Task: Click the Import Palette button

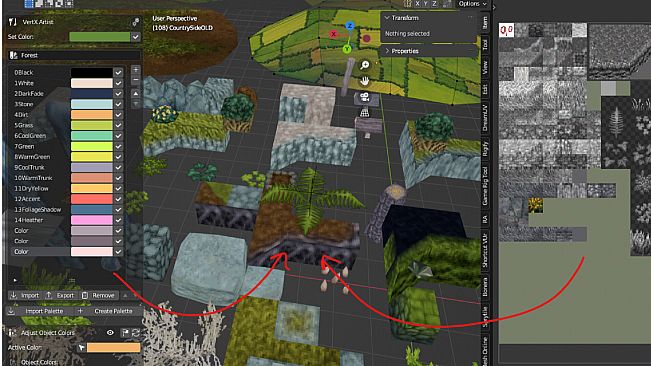Action: (x=39, y=311)
